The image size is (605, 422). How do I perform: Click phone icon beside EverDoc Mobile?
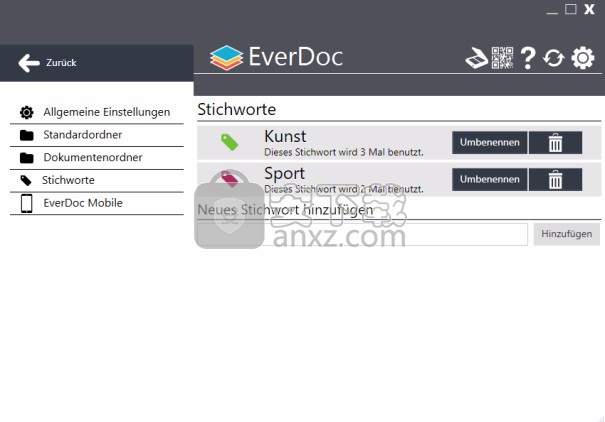tap(27, 203)
